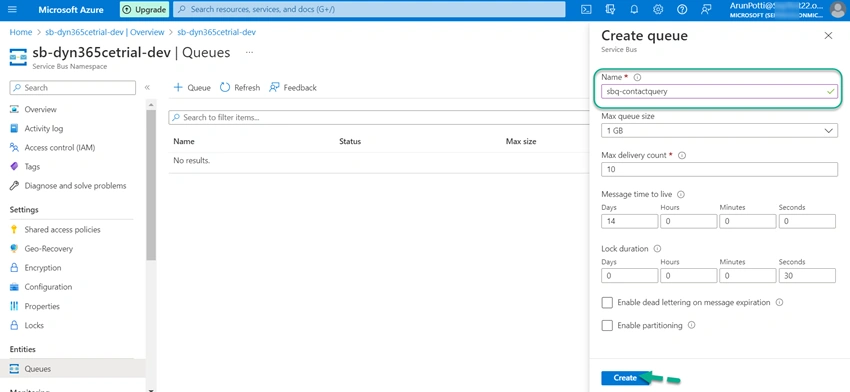
Task: Click the Upgrade button
Action: coord(144,9)
